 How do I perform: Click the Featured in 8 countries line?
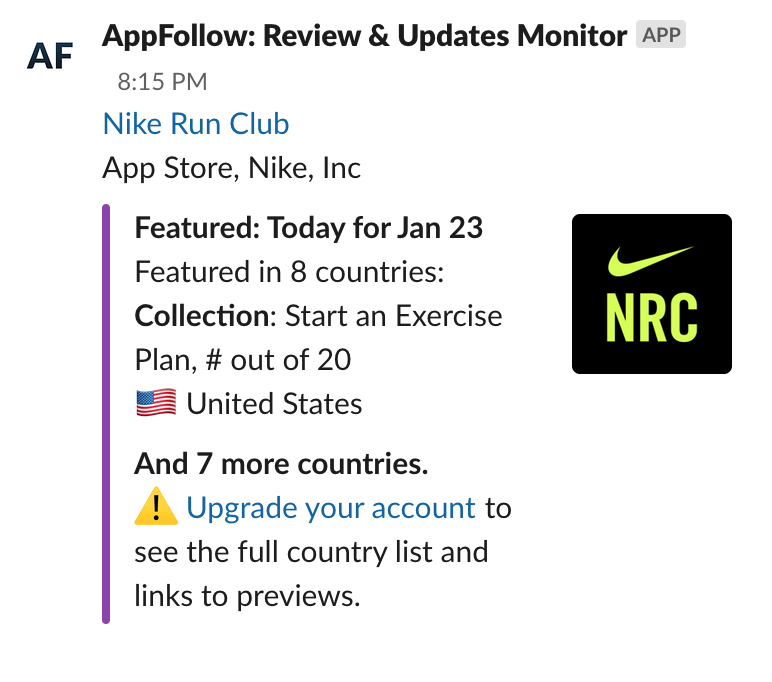(290, 272)
